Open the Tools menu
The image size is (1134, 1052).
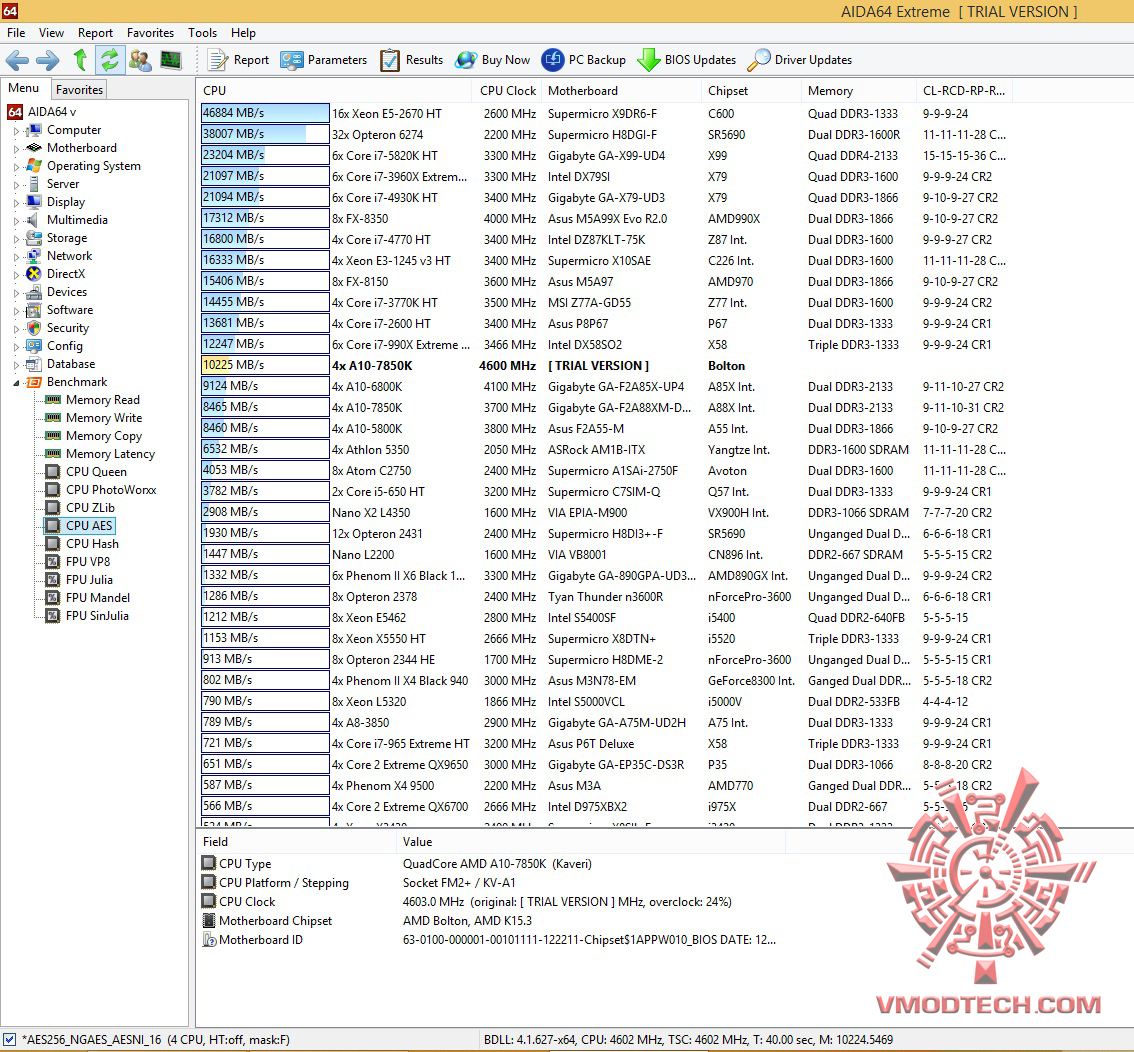202,33
